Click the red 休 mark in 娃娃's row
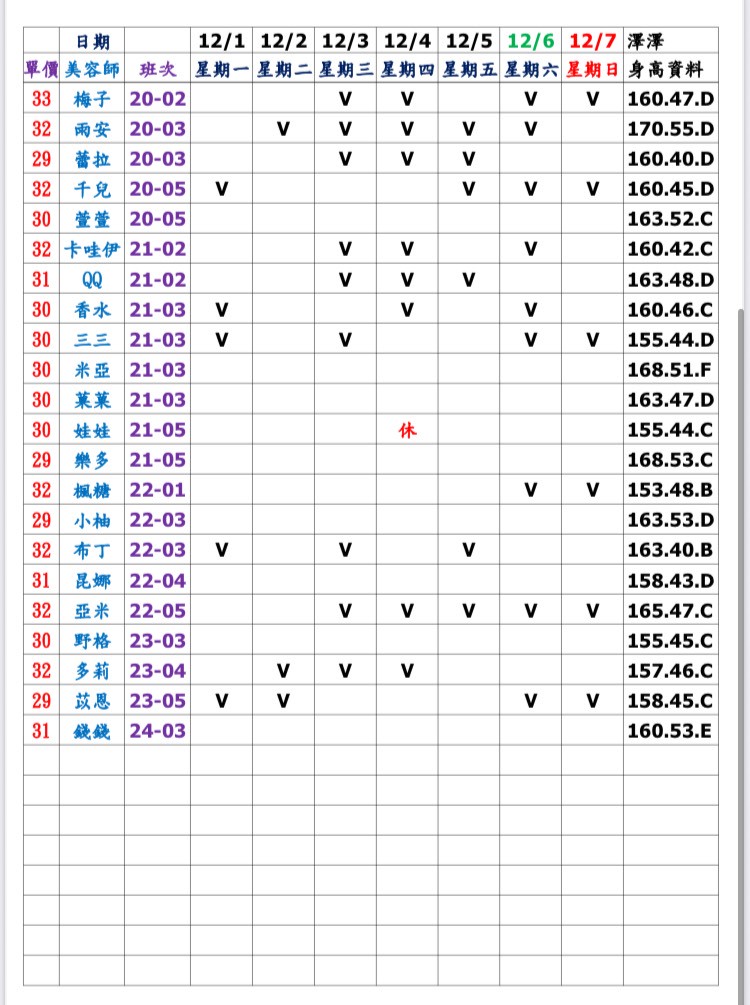The width and height of the screenshot is (750, 1005). [407, 430]
